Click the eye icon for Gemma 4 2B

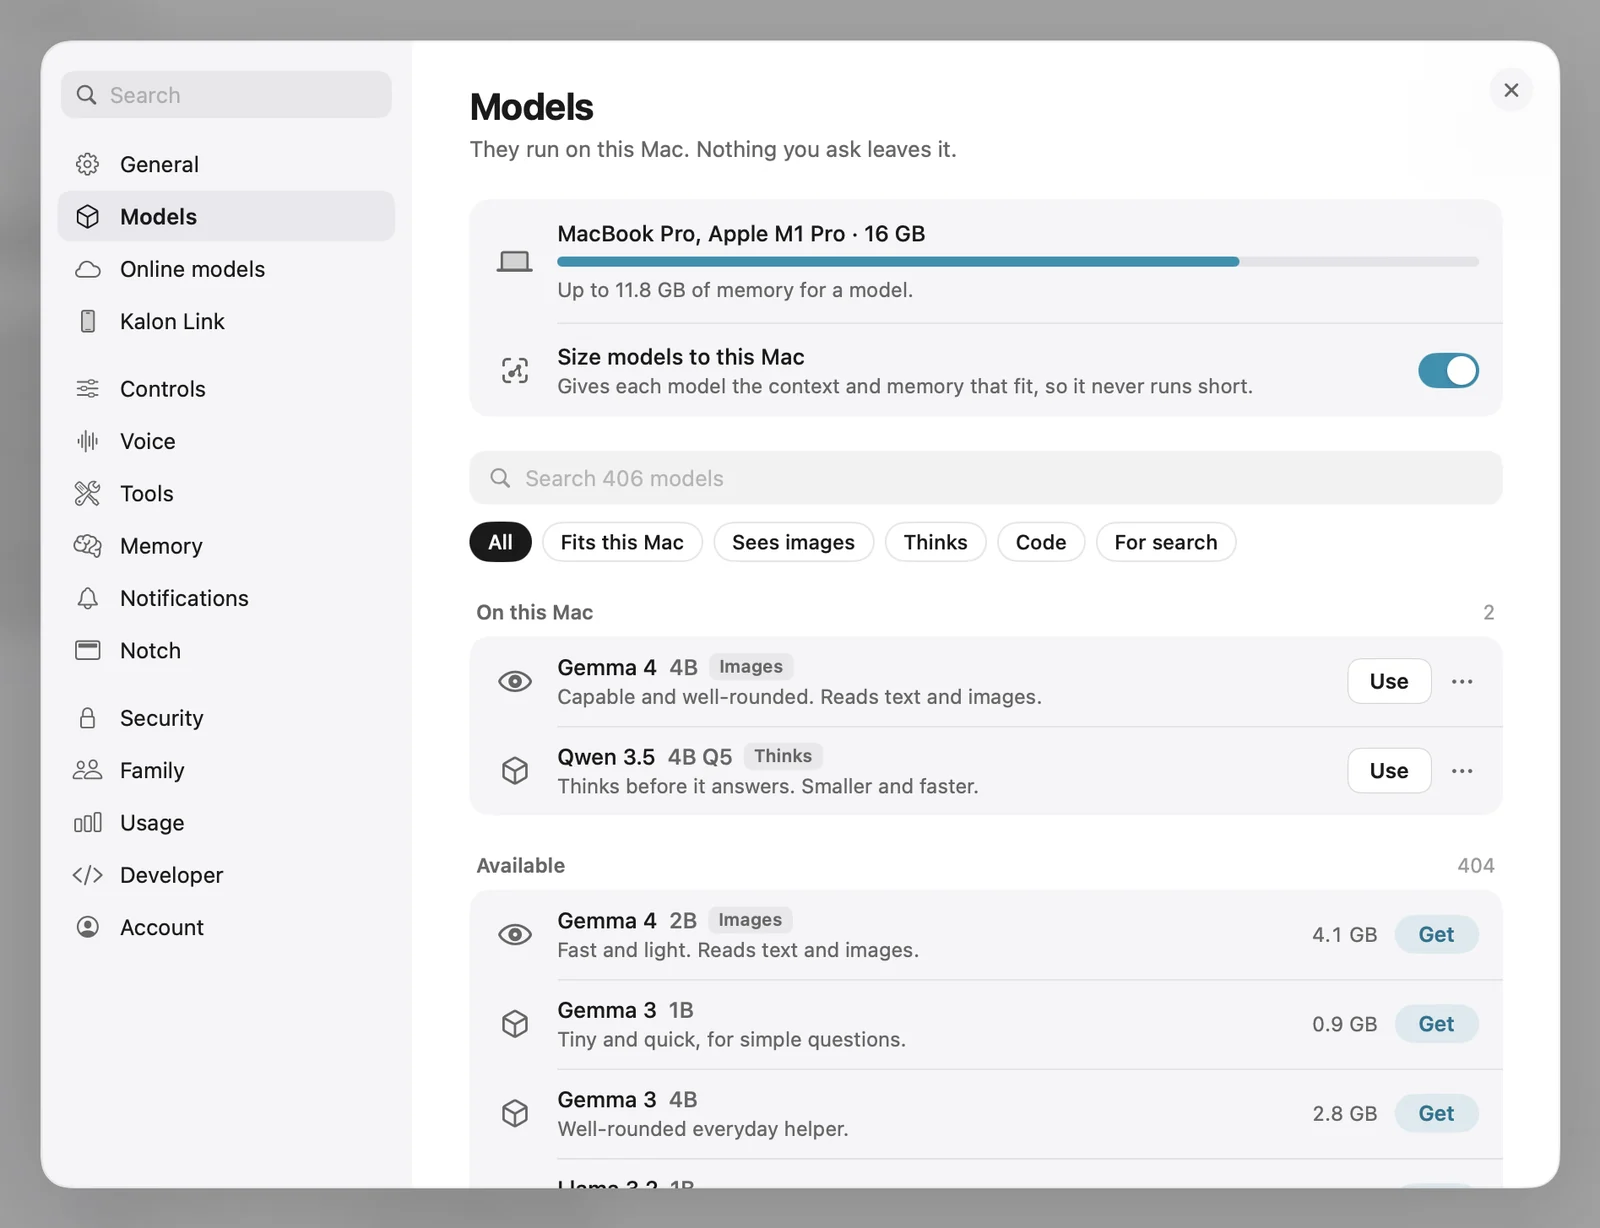click(515, 935)
